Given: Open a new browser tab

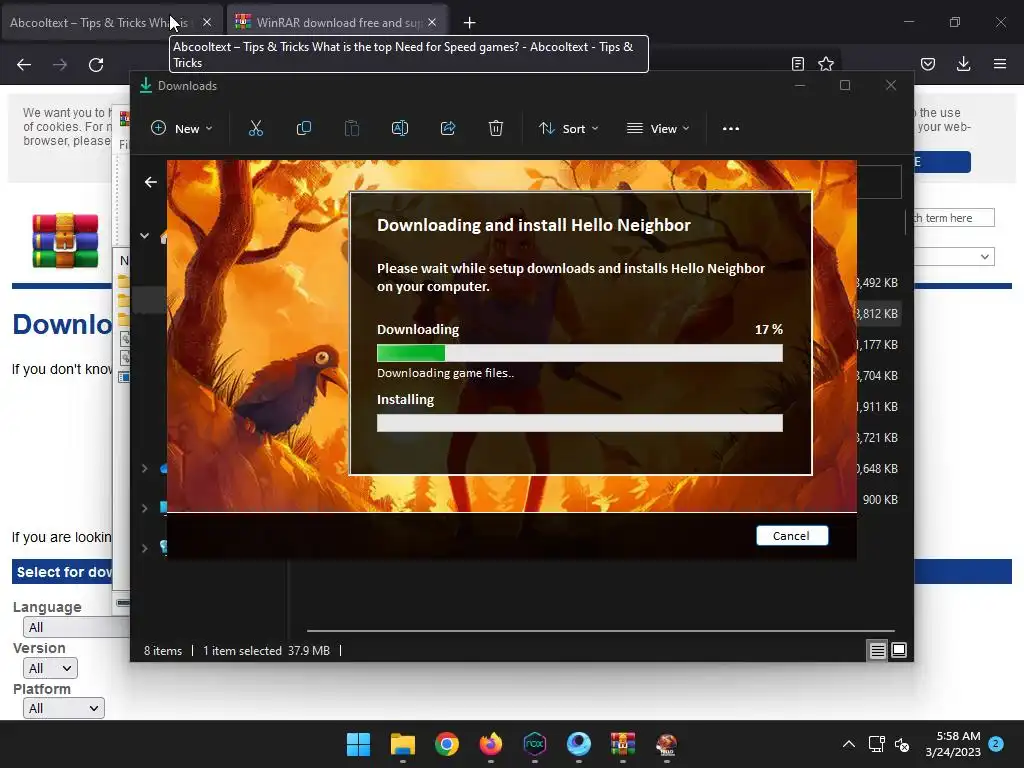Looking at the screenshot, I should pyautogui.click(x=470, y=23).
